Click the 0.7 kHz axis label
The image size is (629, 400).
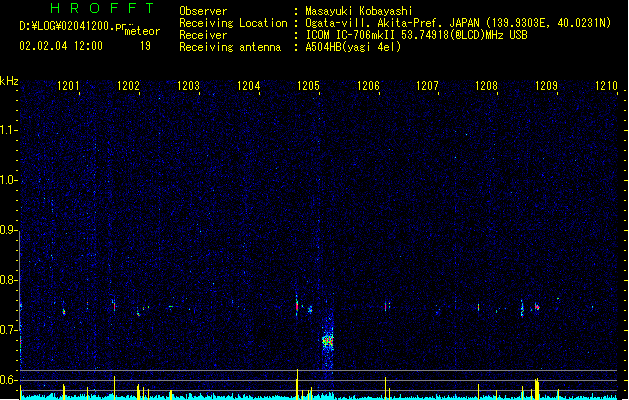coord(8,330)
